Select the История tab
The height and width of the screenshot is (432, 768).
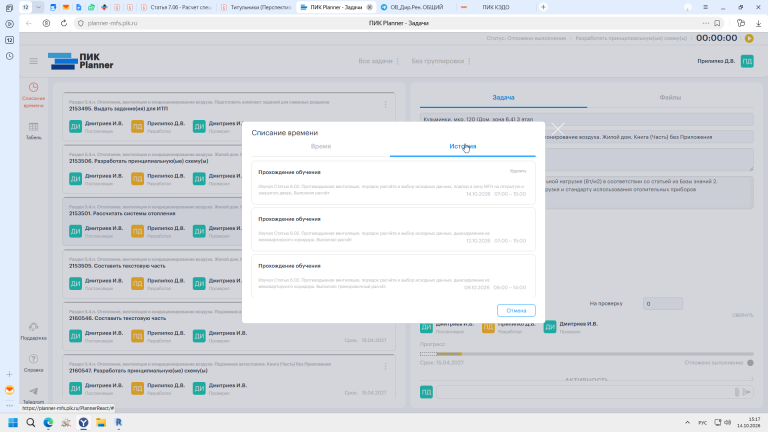click(x=463, y=146)
